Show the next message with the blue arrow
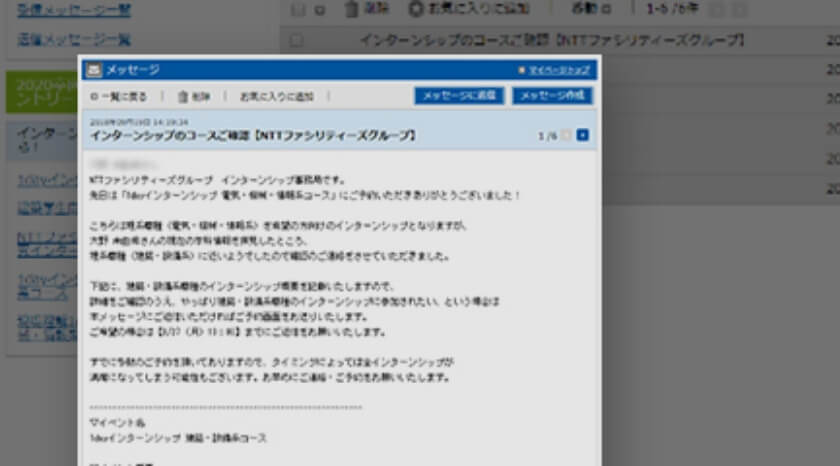840x466 pixels. (x=582, y=135)
